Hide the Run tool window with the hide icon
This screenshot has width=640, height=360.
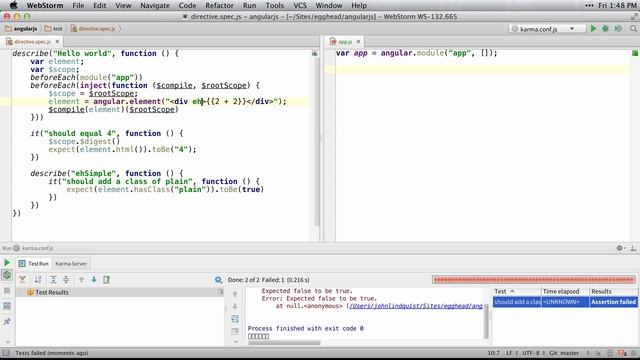point(633,248)
